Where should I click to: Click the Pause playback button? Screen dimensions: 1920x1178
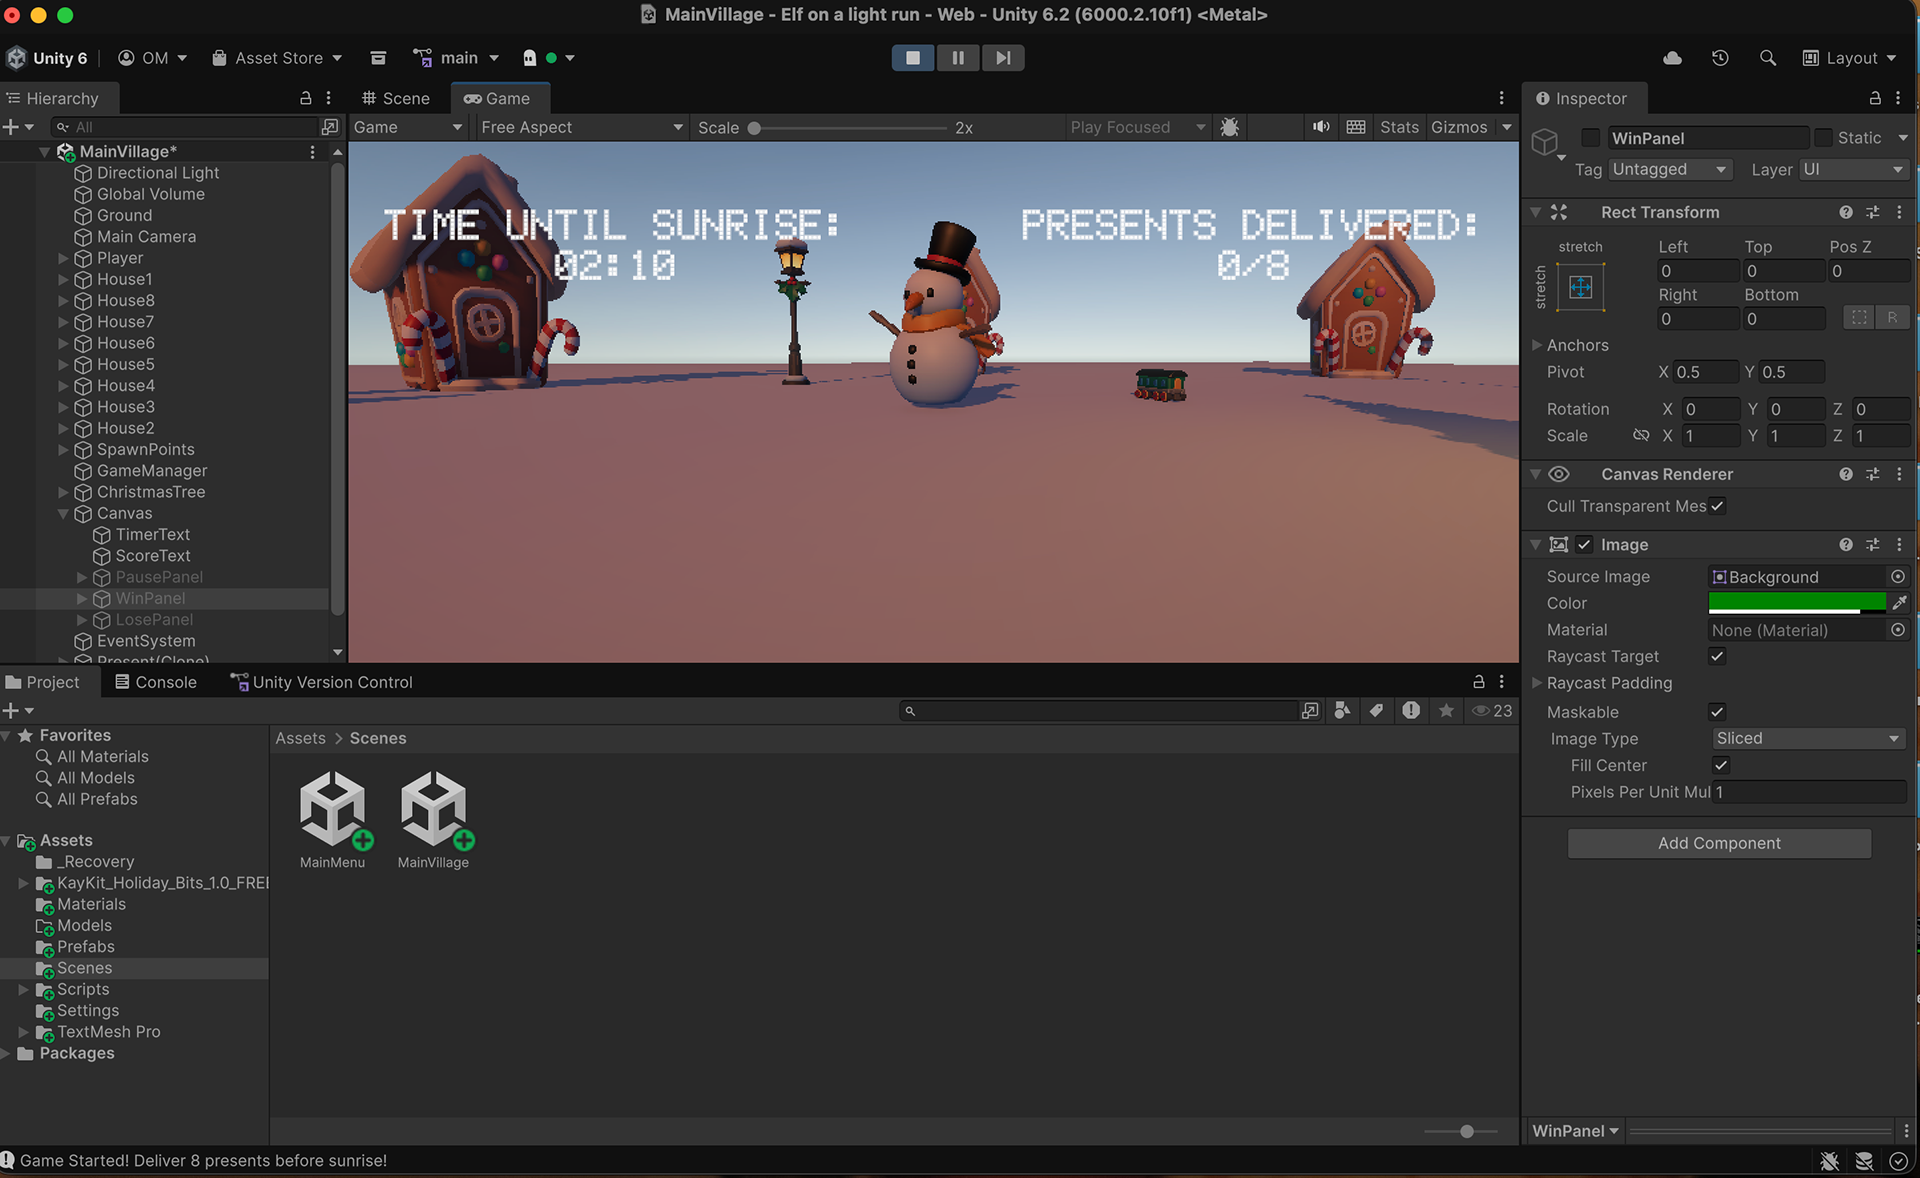tap(957, 58)
